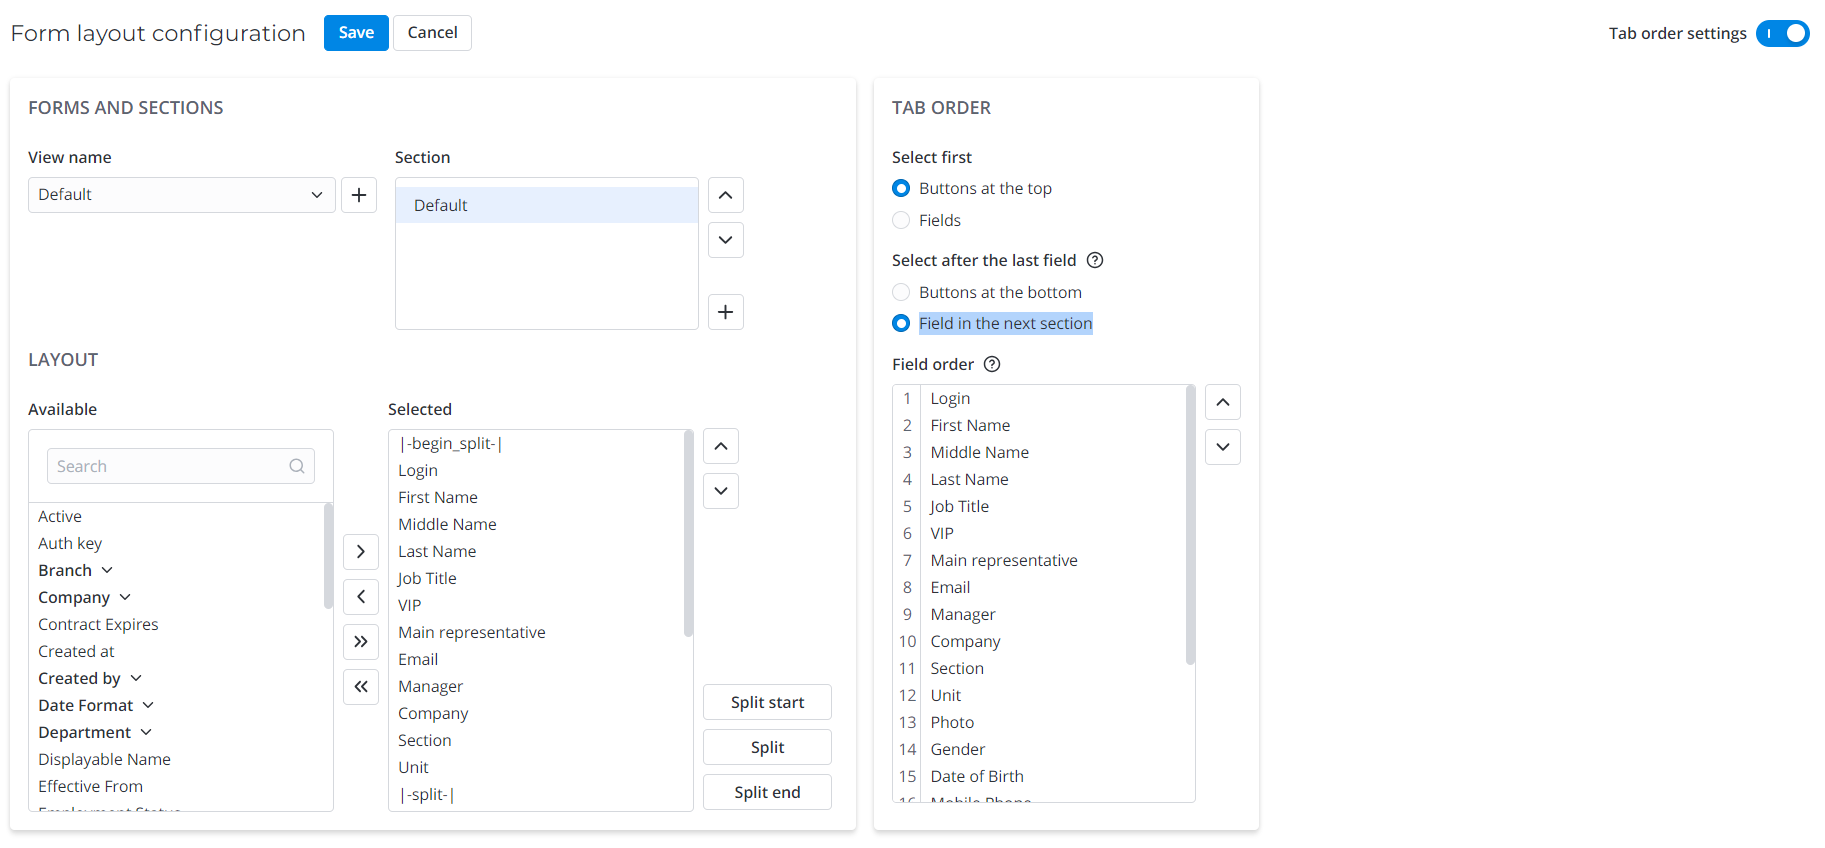Select Main representative in Selected list
The height and width of the screenshot is (848, 1825).
[x=472, y=632]
